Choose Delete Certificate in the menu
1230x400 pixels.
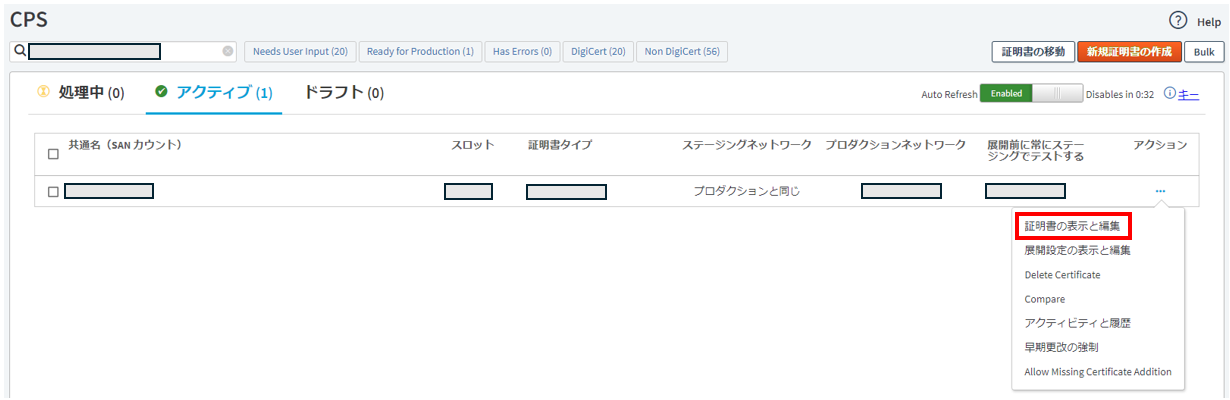pos(1062,275)
